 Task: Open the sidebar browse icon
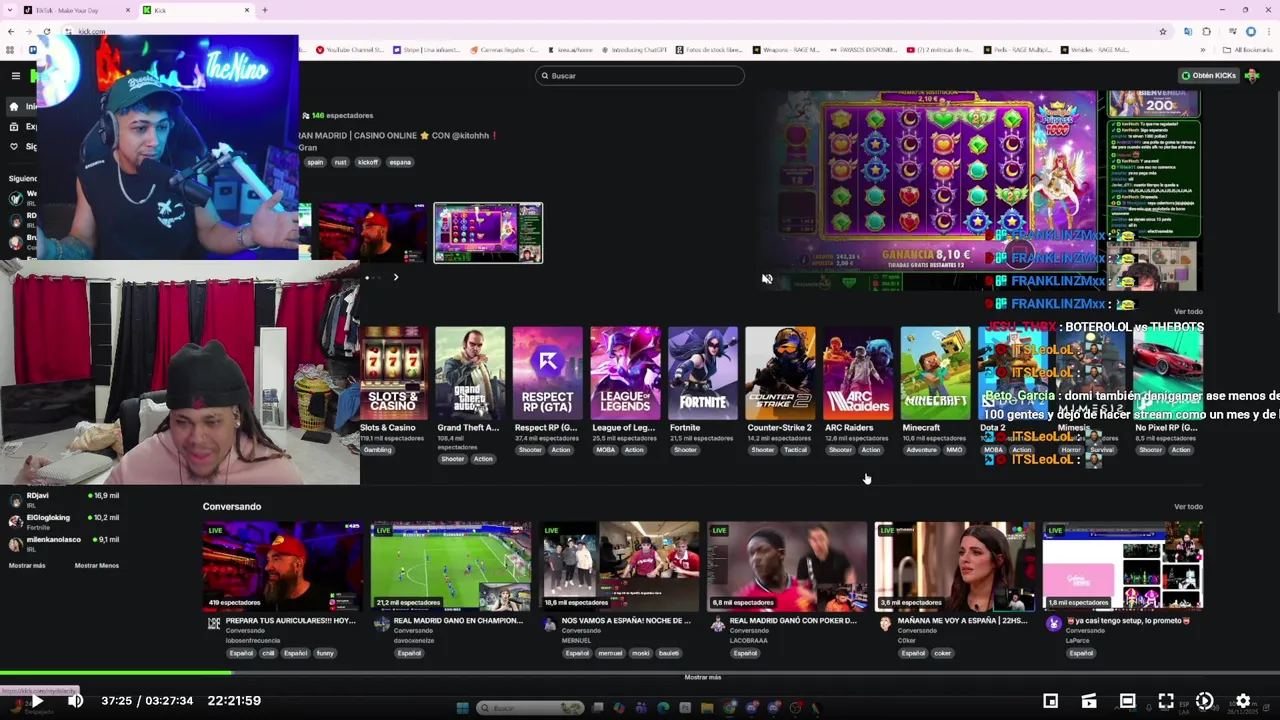click(14, 127)
